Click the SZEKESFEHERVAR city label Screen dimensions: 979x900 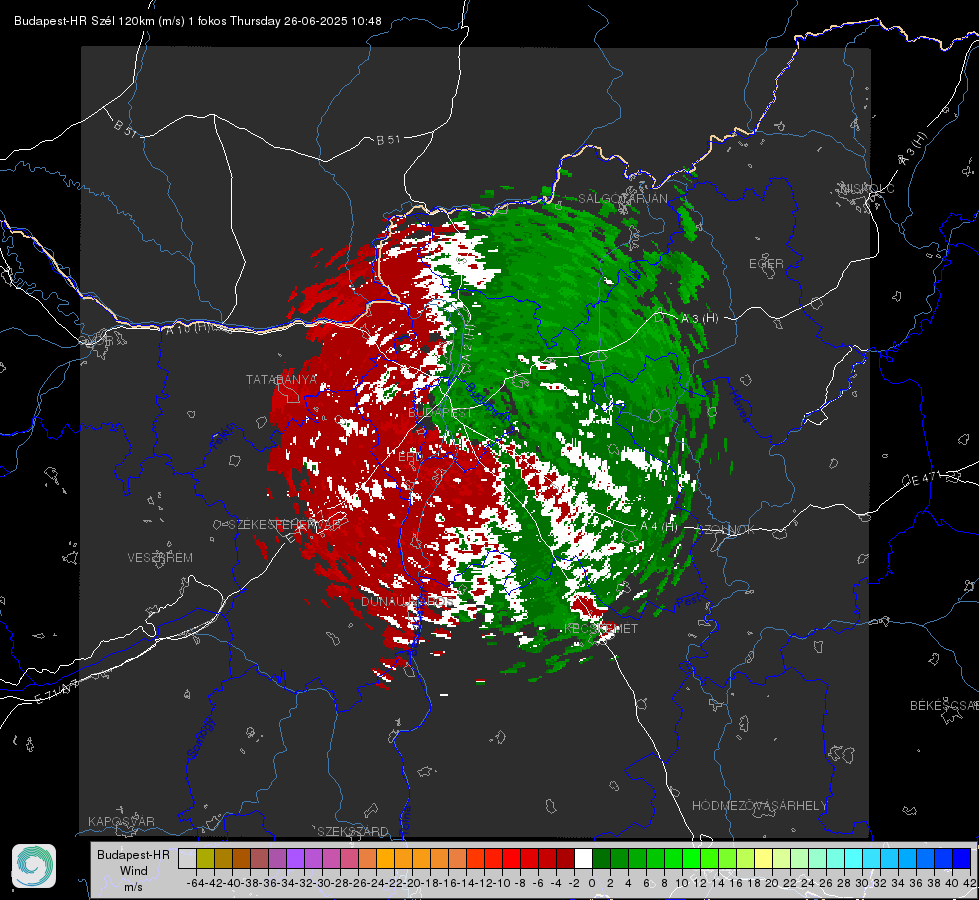284,525
